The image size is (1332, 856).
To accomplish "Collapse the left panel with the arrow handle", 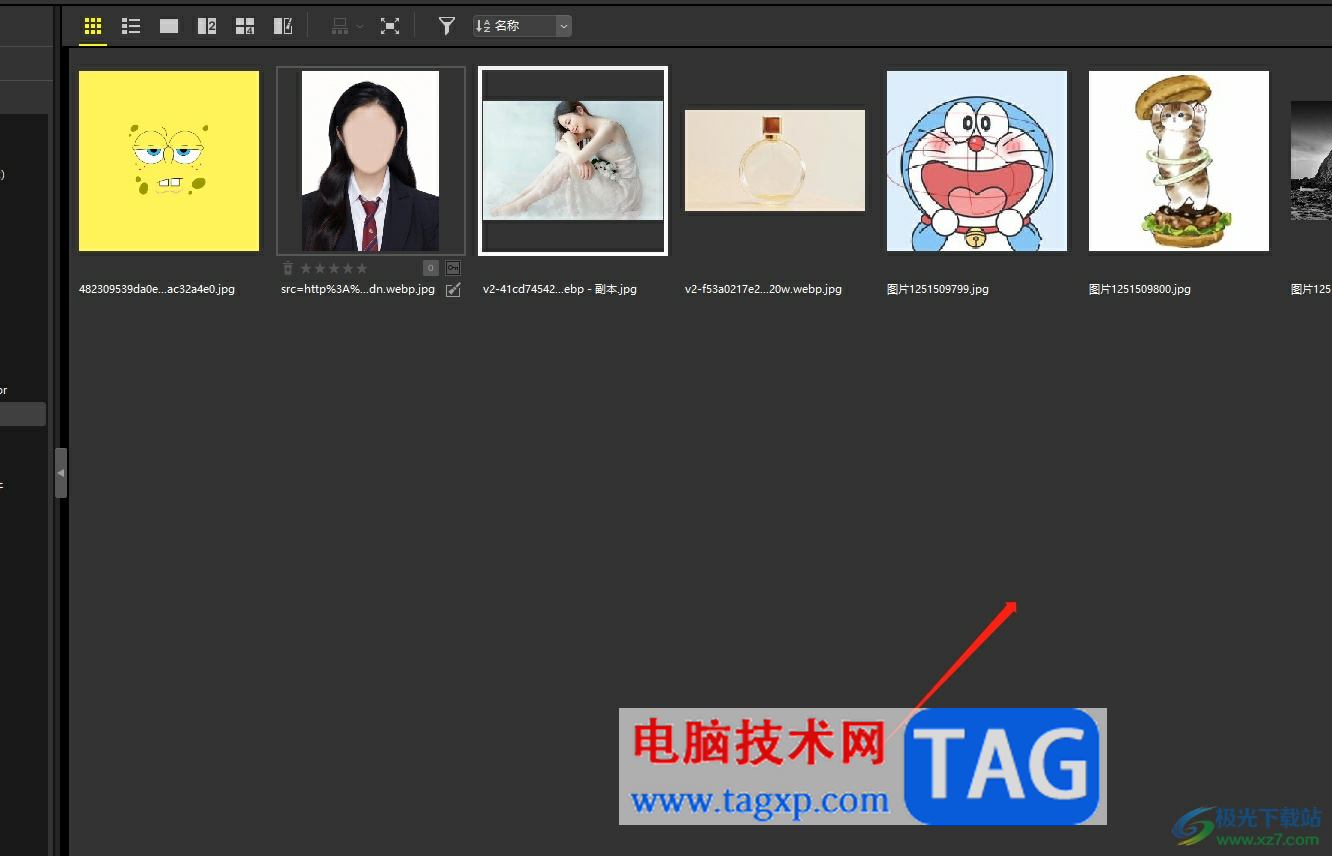I will tap(61, 473).
